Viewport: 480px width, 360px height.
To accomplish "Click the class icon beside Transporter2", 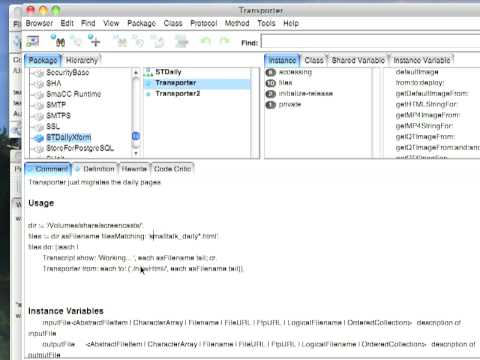I will pyautogui.click(x=149, y=94).
